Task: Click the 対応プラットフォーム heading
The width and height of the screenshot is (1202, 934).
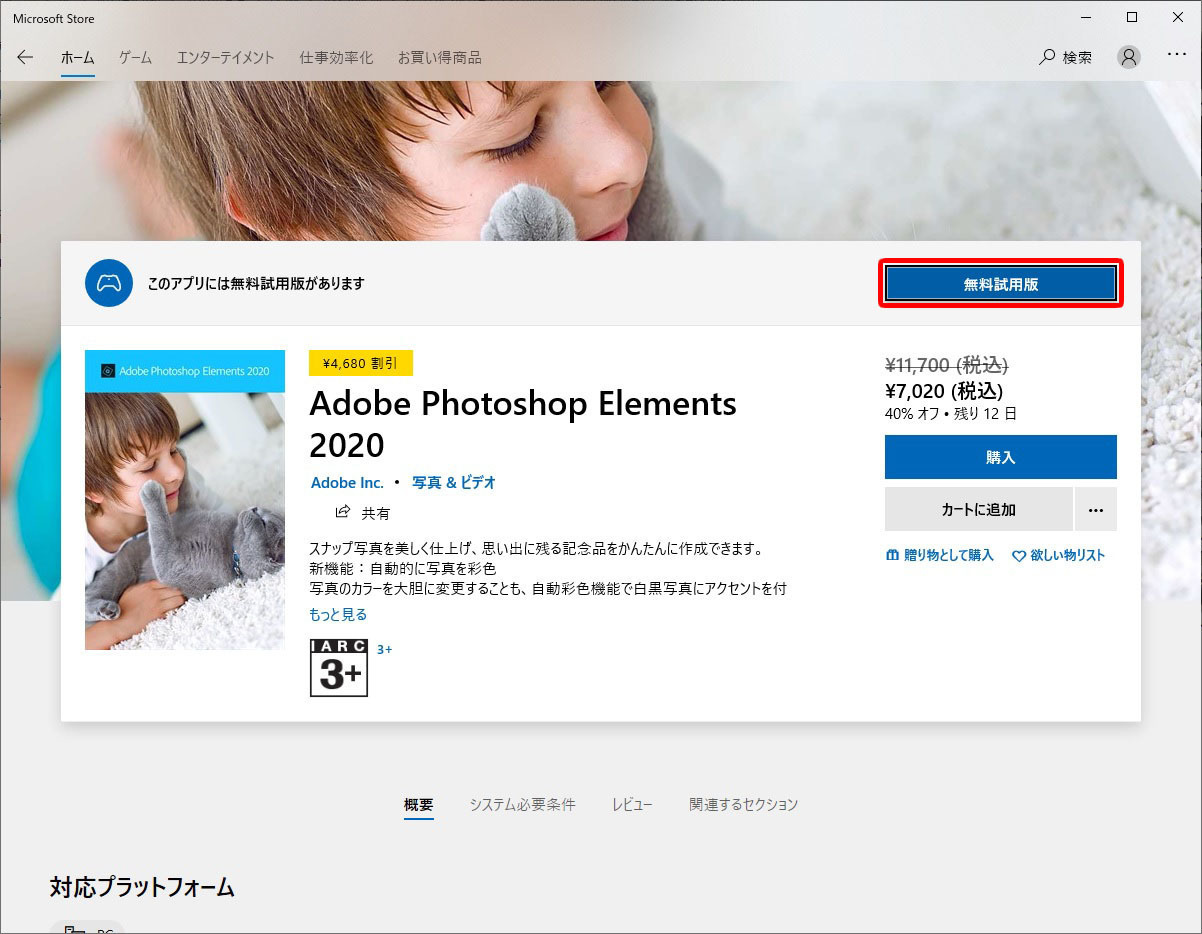Action: pyautogui.click(x=142, y=886)
